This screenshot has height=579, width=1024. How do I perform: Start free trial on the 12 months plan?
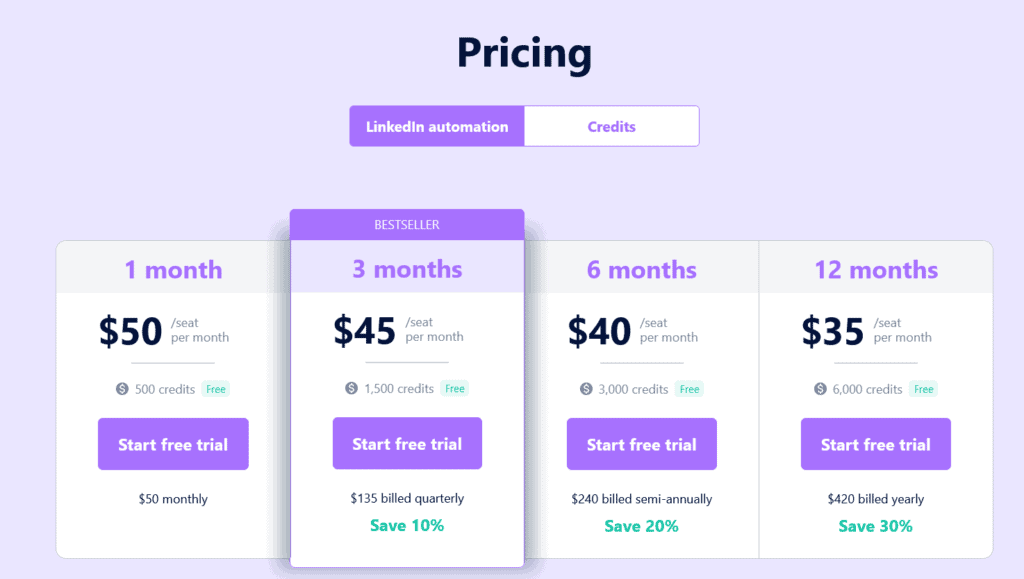(875, 443)
